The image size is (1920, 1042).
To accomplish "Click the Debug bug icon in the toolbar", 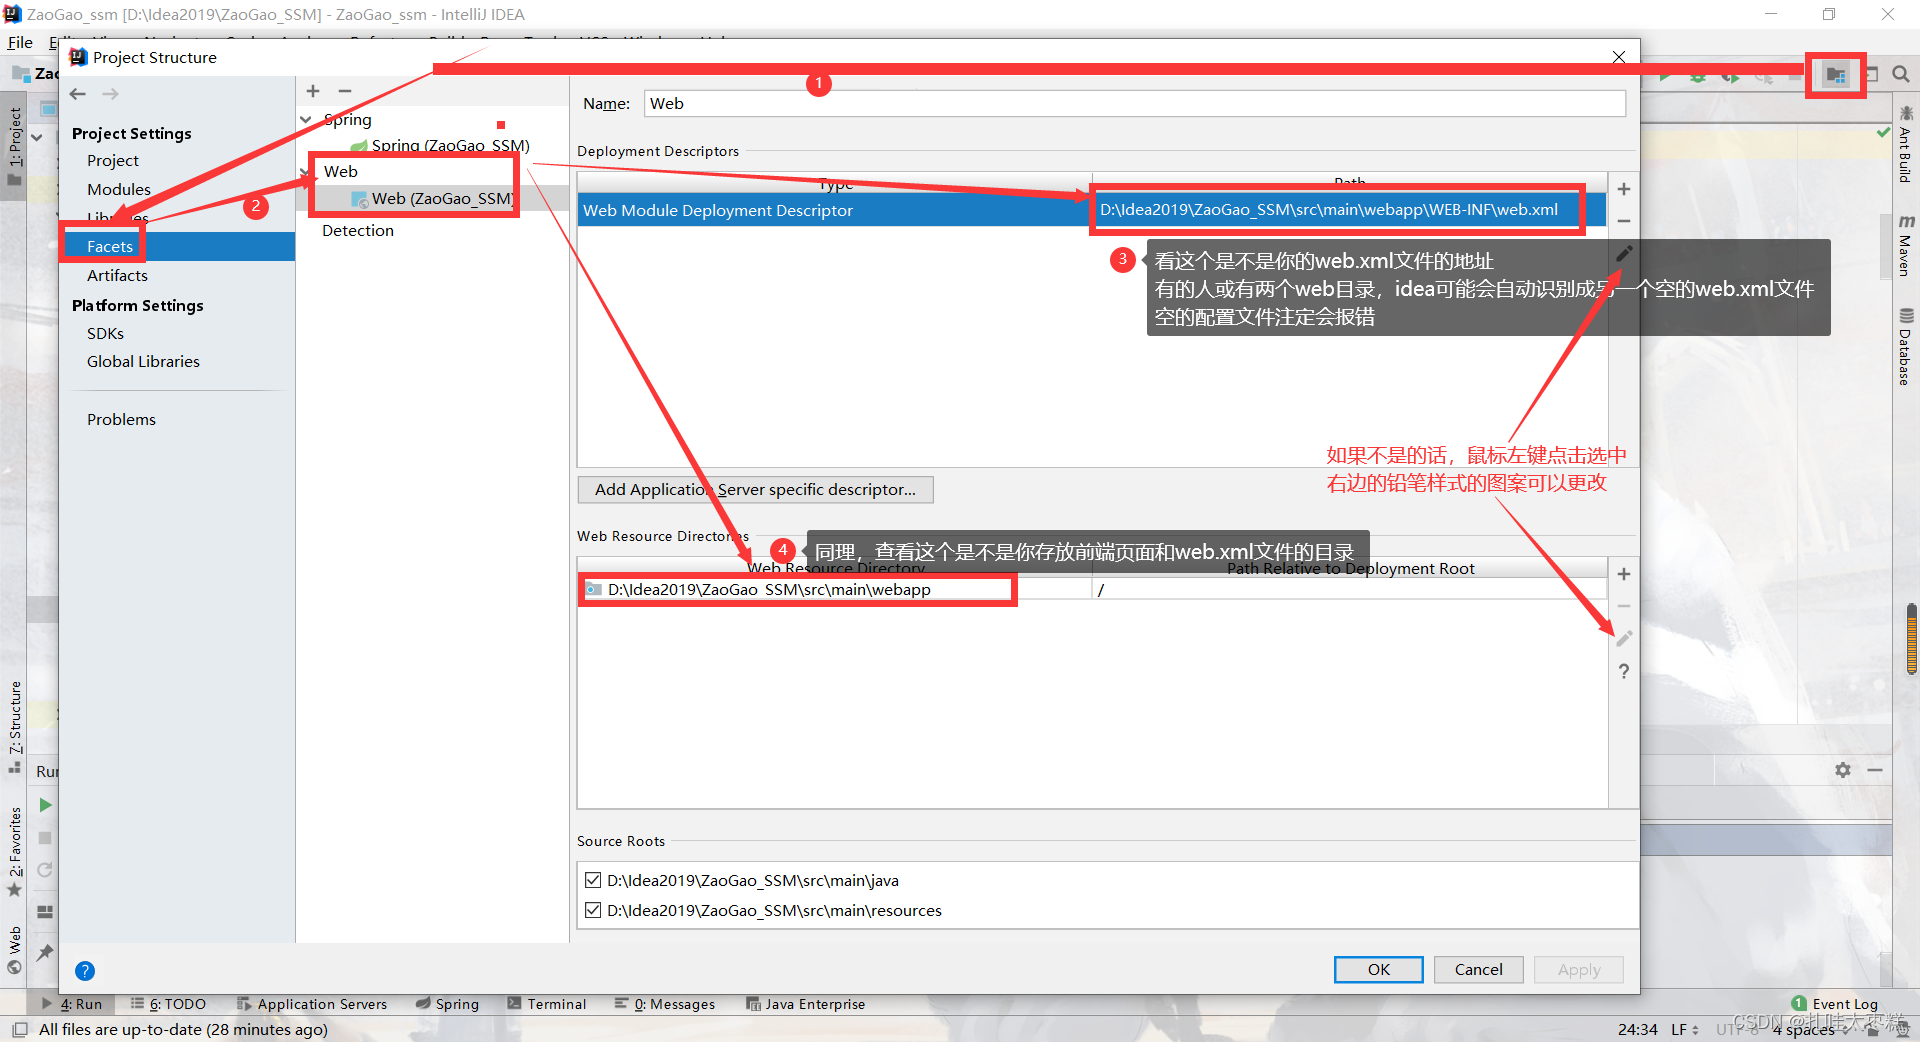I will (1698, 75).
